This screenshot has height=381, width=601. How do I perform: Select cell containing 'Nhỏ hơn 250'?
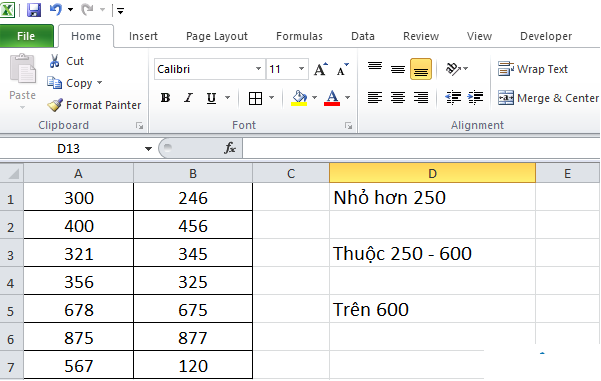432,198
